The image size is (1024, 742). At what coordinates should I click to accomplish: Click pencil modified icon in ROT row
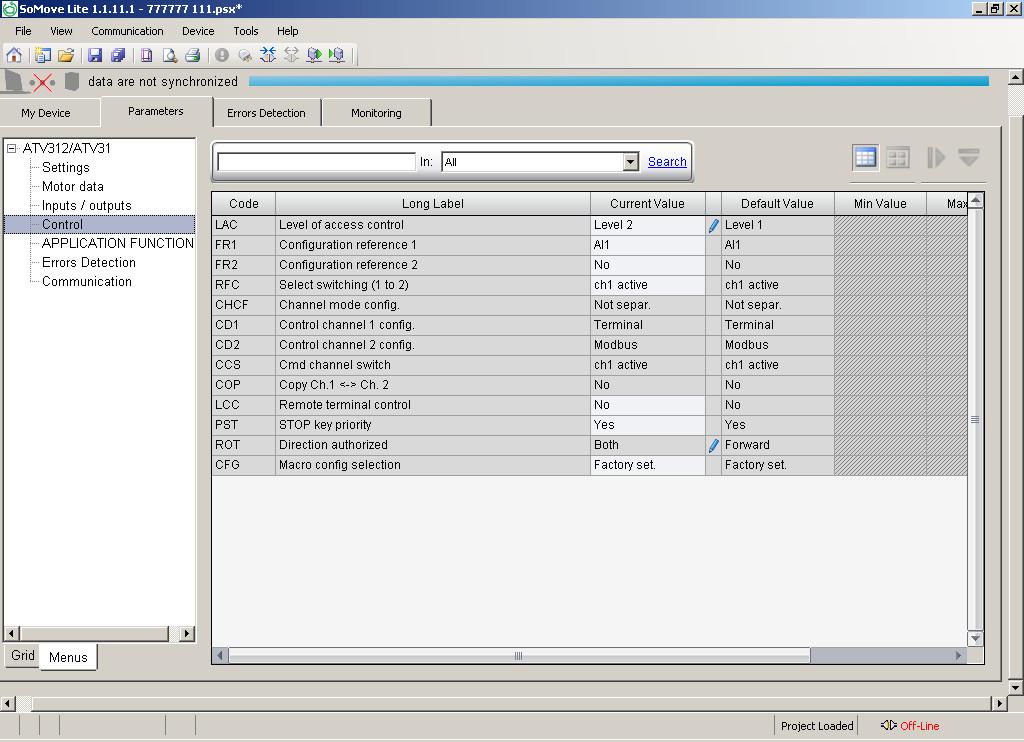(x=713, y=445)
